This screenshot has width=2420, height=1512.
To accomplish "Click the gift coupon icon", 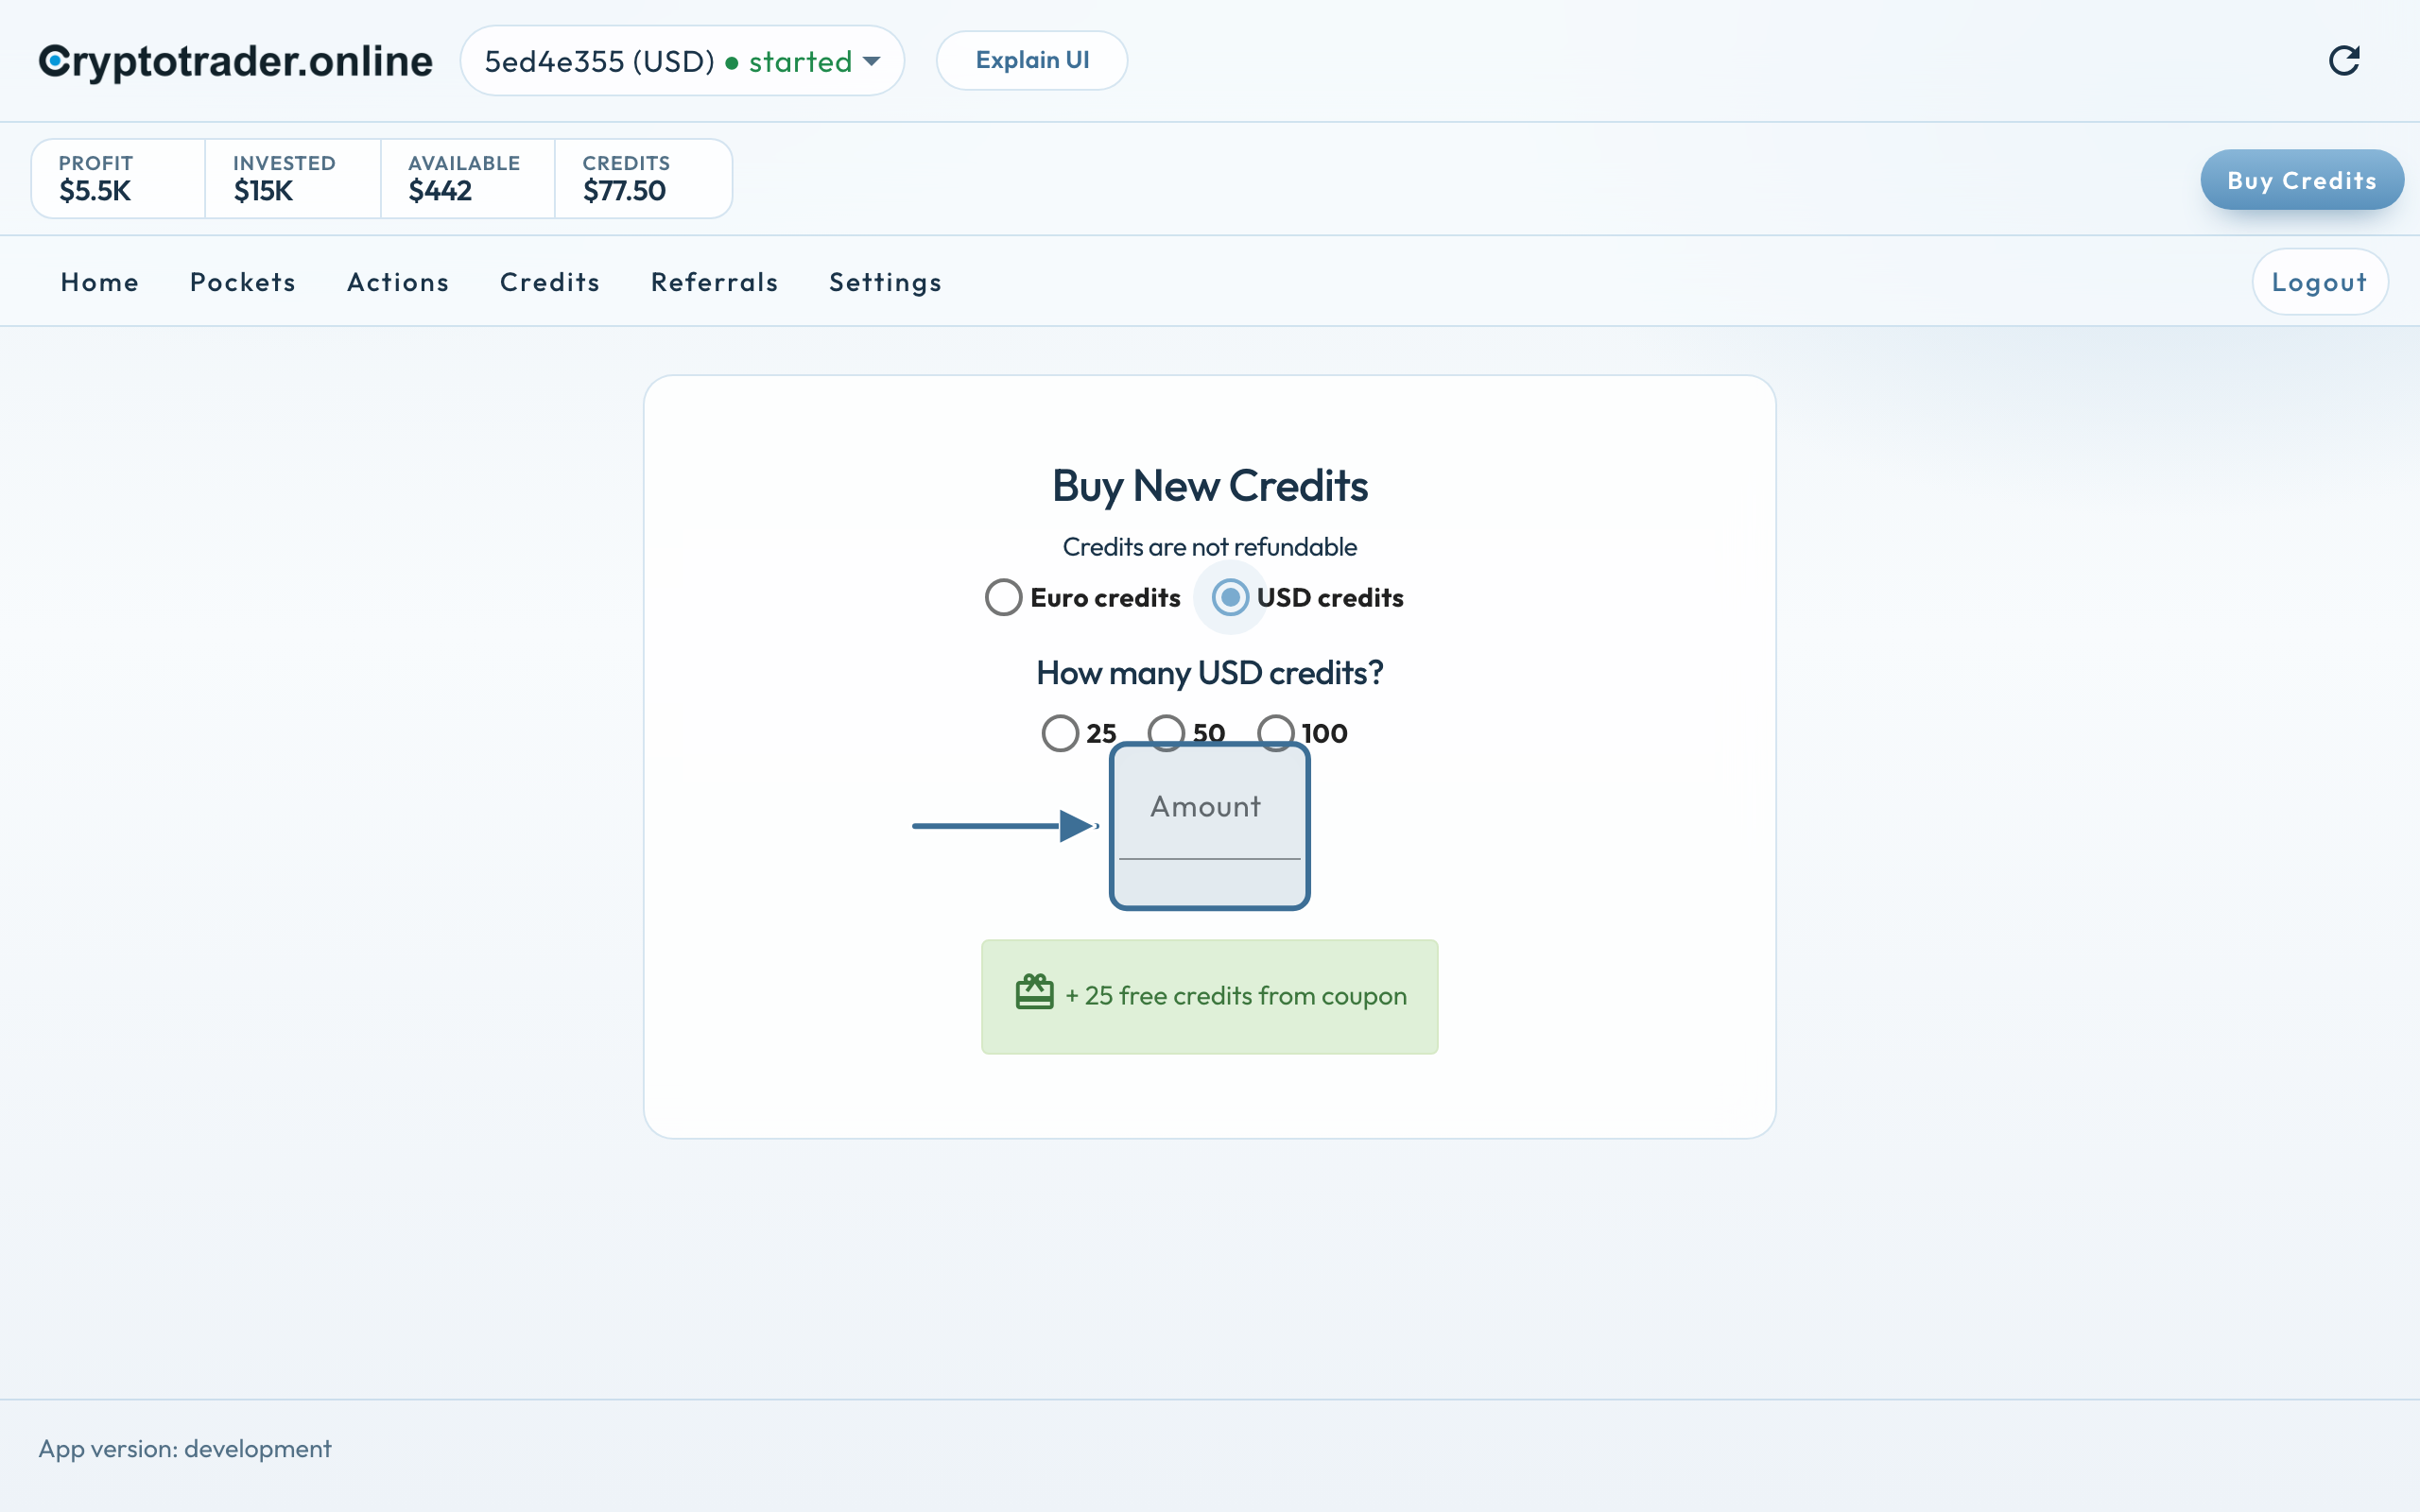I will [1034, 993].
